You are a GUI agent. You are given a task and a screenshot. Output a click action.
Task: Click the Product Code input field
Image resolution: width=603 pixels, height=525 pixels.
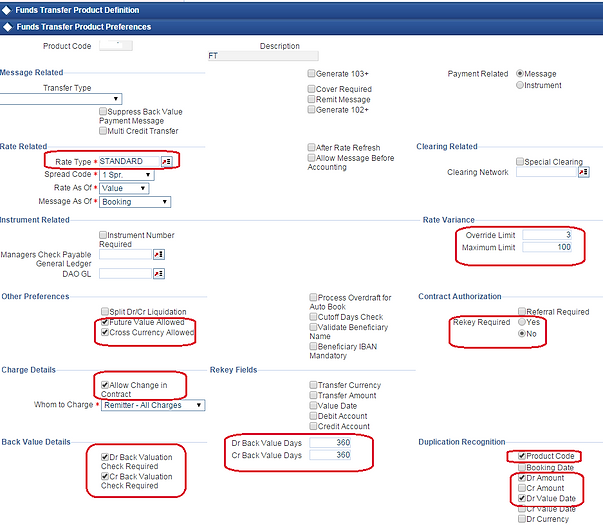(116, 45)
